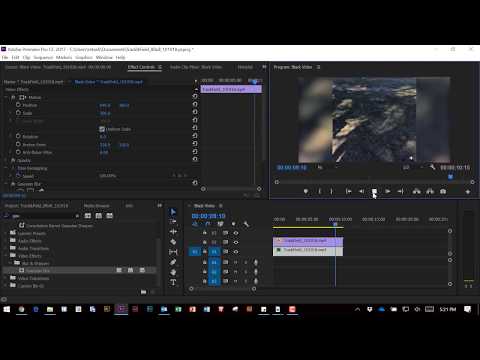The height and width of the screenshot is (360, 480).
Task: Toggle V1 track output eye
Action: click(236, 252)
